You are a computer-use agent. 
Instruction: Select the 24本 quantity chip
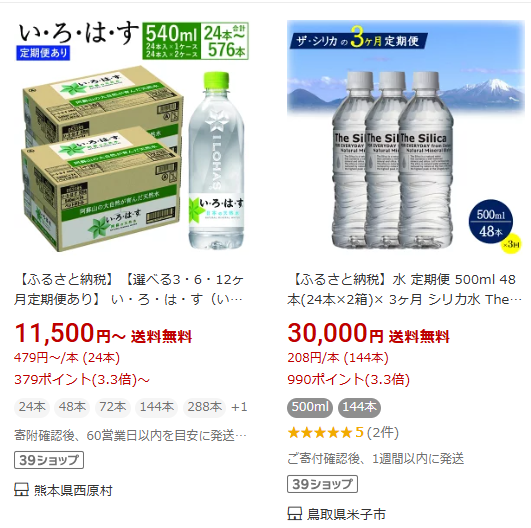click(32, 407)
